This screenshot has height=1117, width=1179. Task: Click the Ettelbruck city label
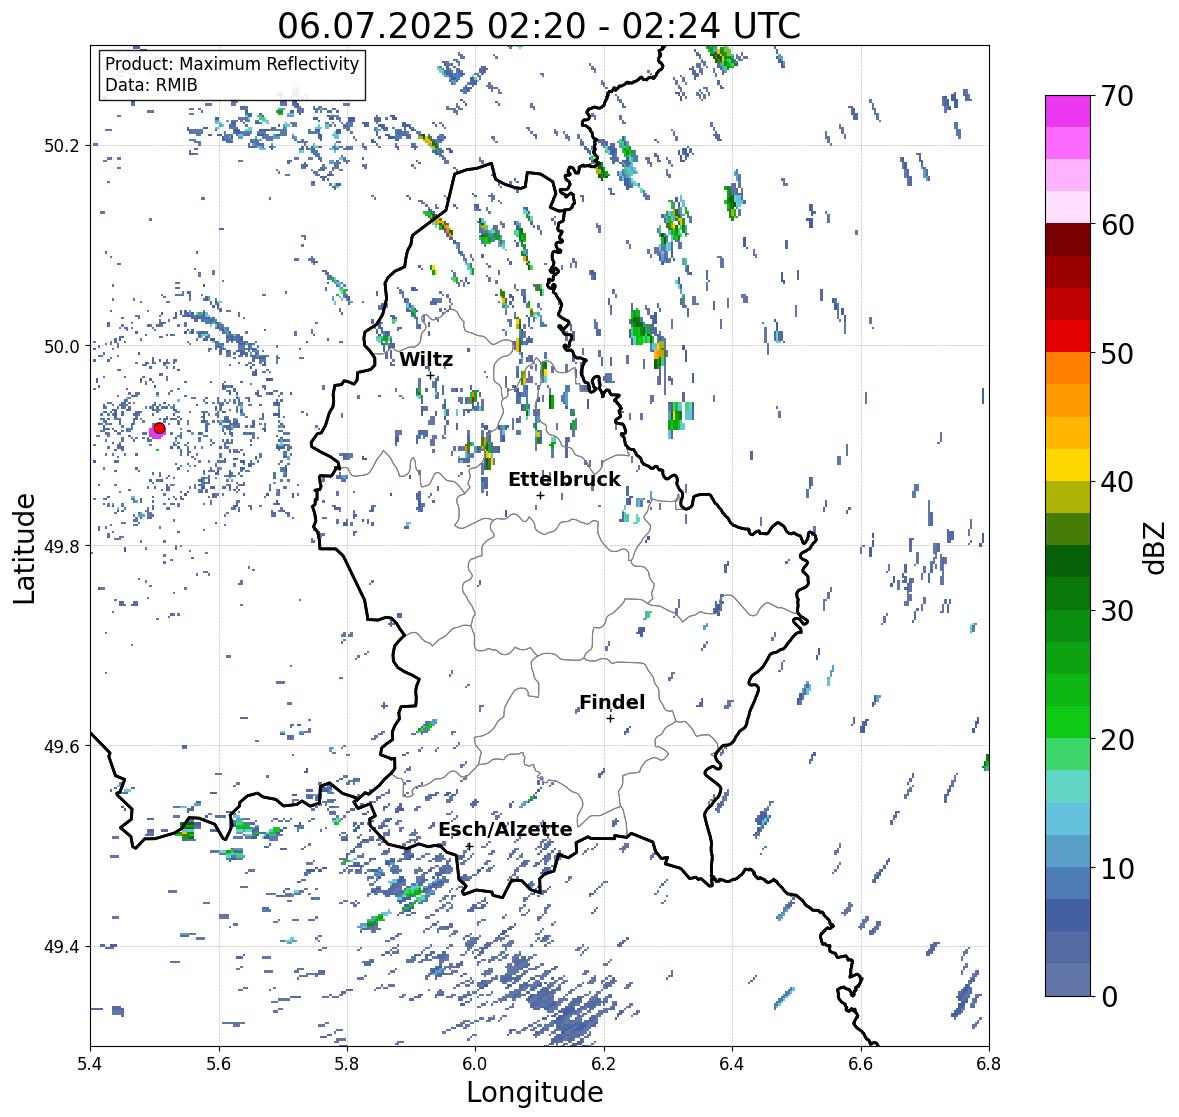click(565, 479)
